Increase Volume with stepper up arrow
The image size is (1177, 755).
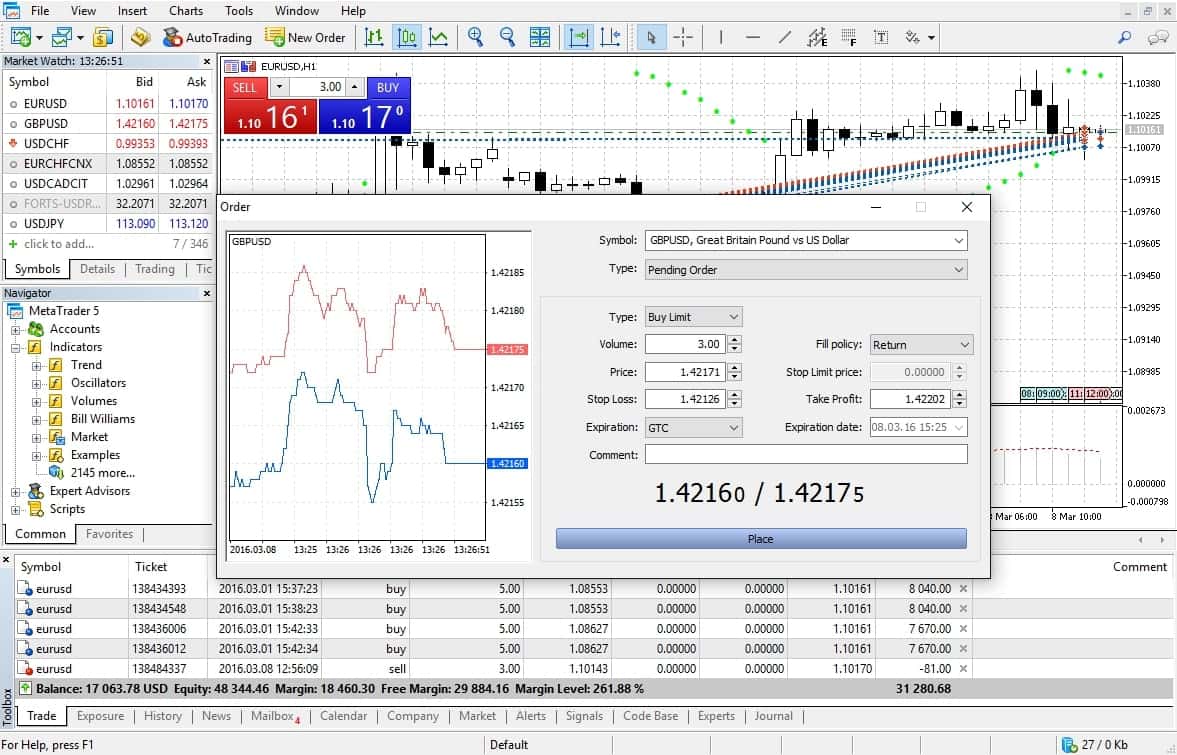point(734,340)
